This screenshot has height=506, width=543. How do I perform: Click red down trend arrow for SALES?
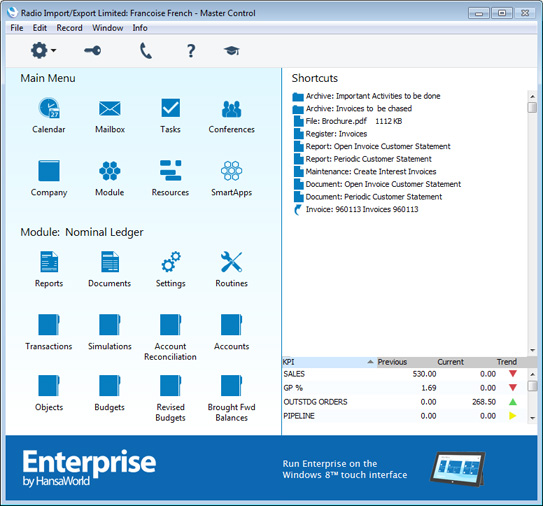click(513, 374)
